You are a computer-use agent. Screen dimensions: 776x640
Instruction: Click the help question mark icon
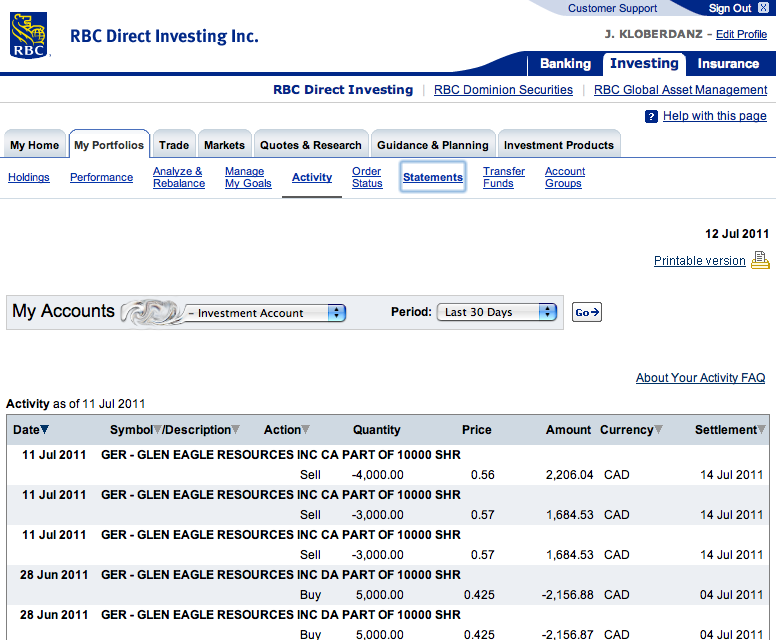coord(651,116)
